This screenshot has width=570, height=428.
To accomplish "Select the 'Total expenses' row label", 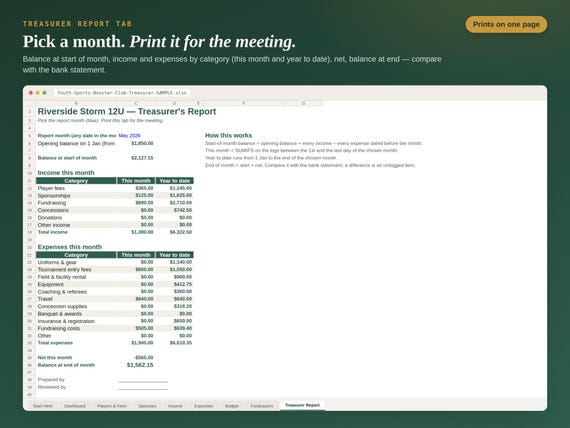I will coord(55,343).
